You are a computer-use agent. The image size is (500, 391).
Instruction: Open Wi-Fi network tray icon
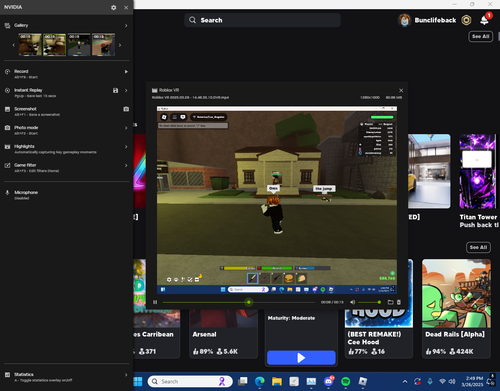click(442, 381)
